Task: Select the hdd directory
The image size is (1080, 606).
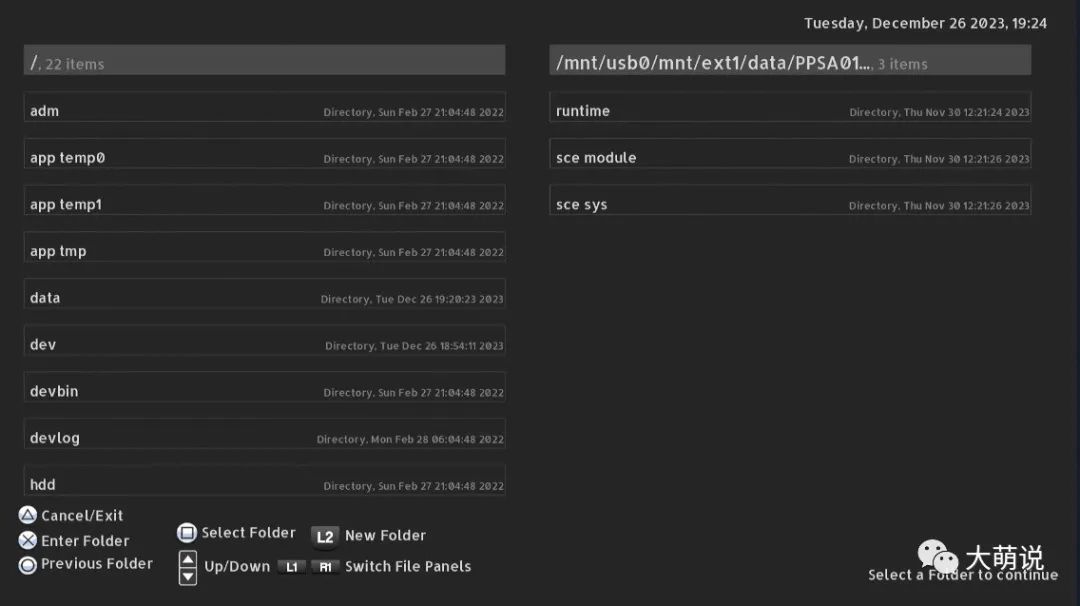Action: [264, 483]
